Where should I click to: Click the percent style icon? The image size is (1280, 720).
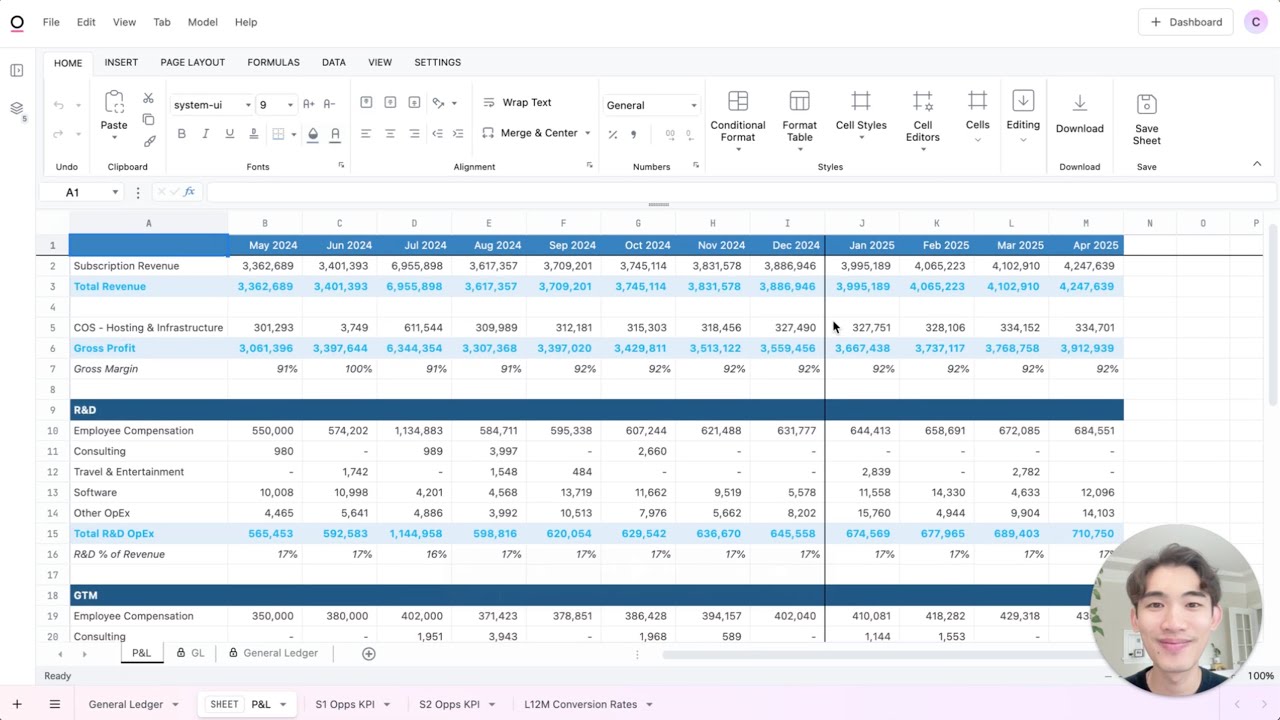pyautogui.click(x=612, y=134)
